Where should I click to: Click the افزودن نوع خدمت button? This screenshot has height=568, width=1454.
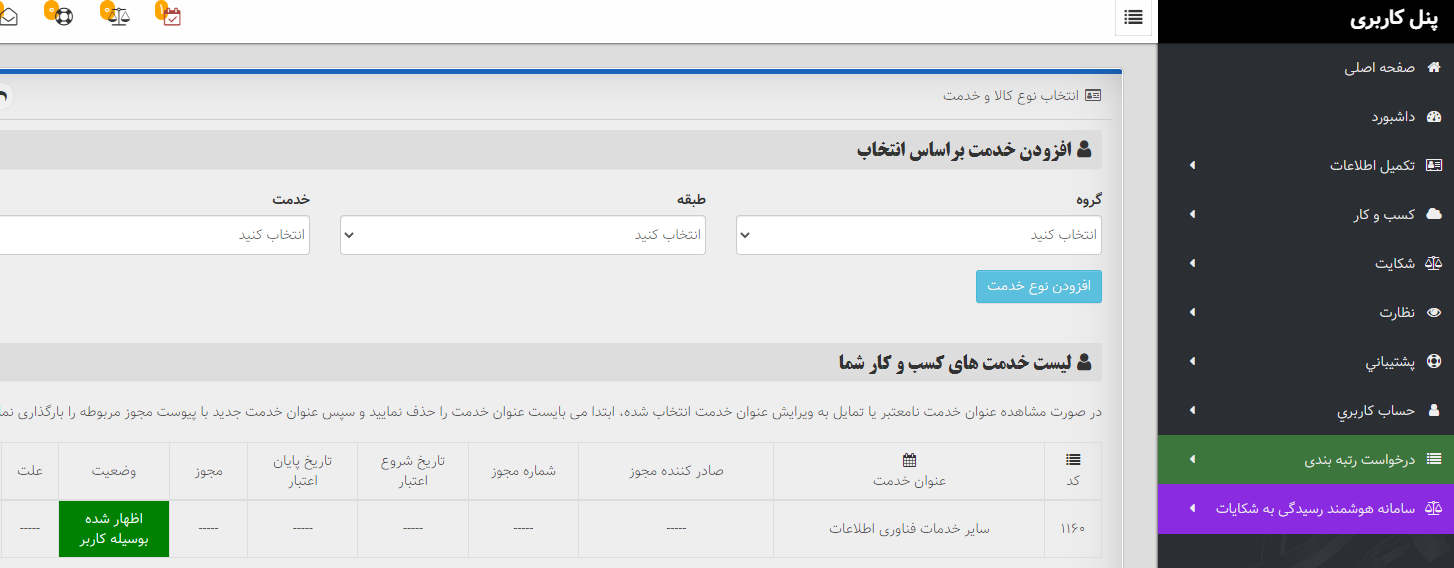[x=1039, y=286]
